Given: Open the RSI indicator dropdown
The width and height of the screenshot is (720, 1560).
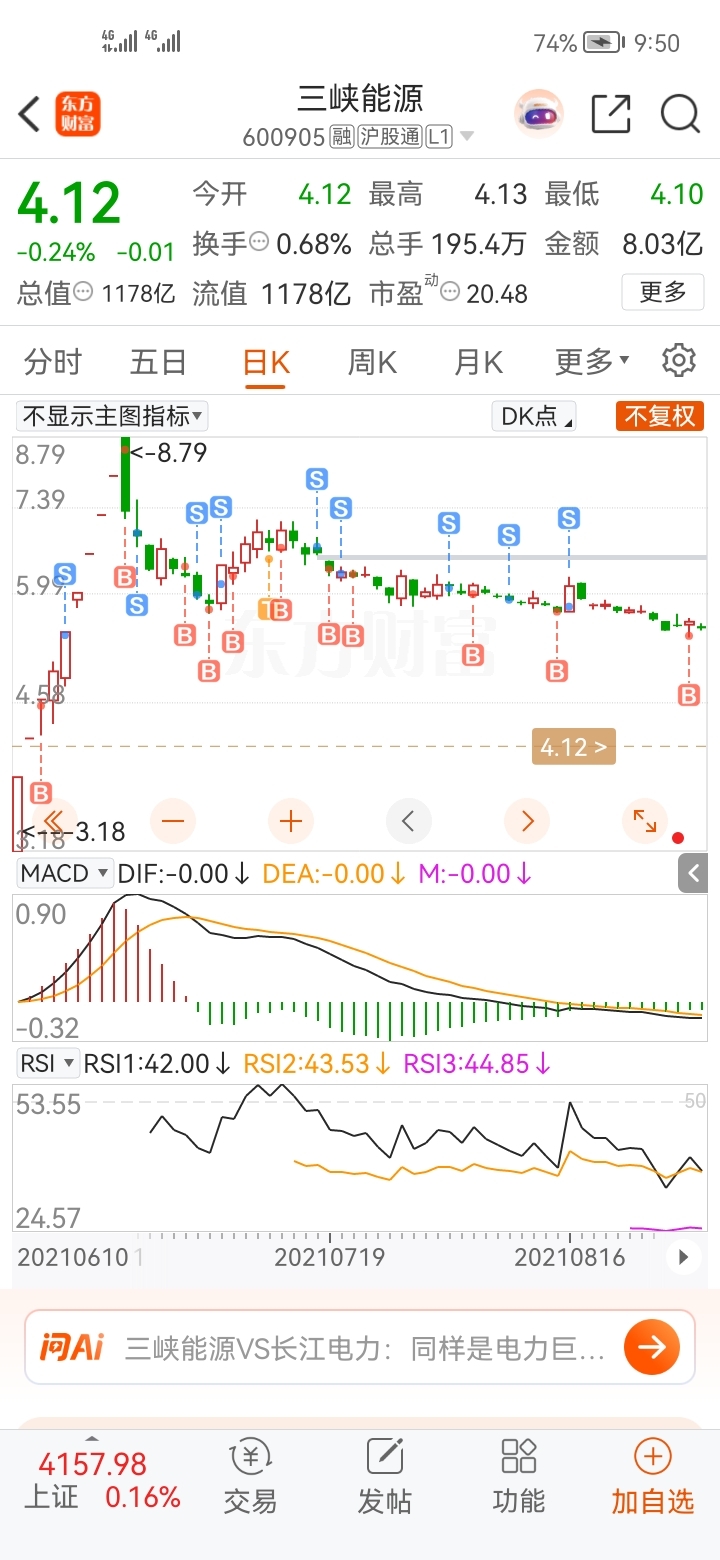Looking at the screenshot, I should click(47, 1063).
